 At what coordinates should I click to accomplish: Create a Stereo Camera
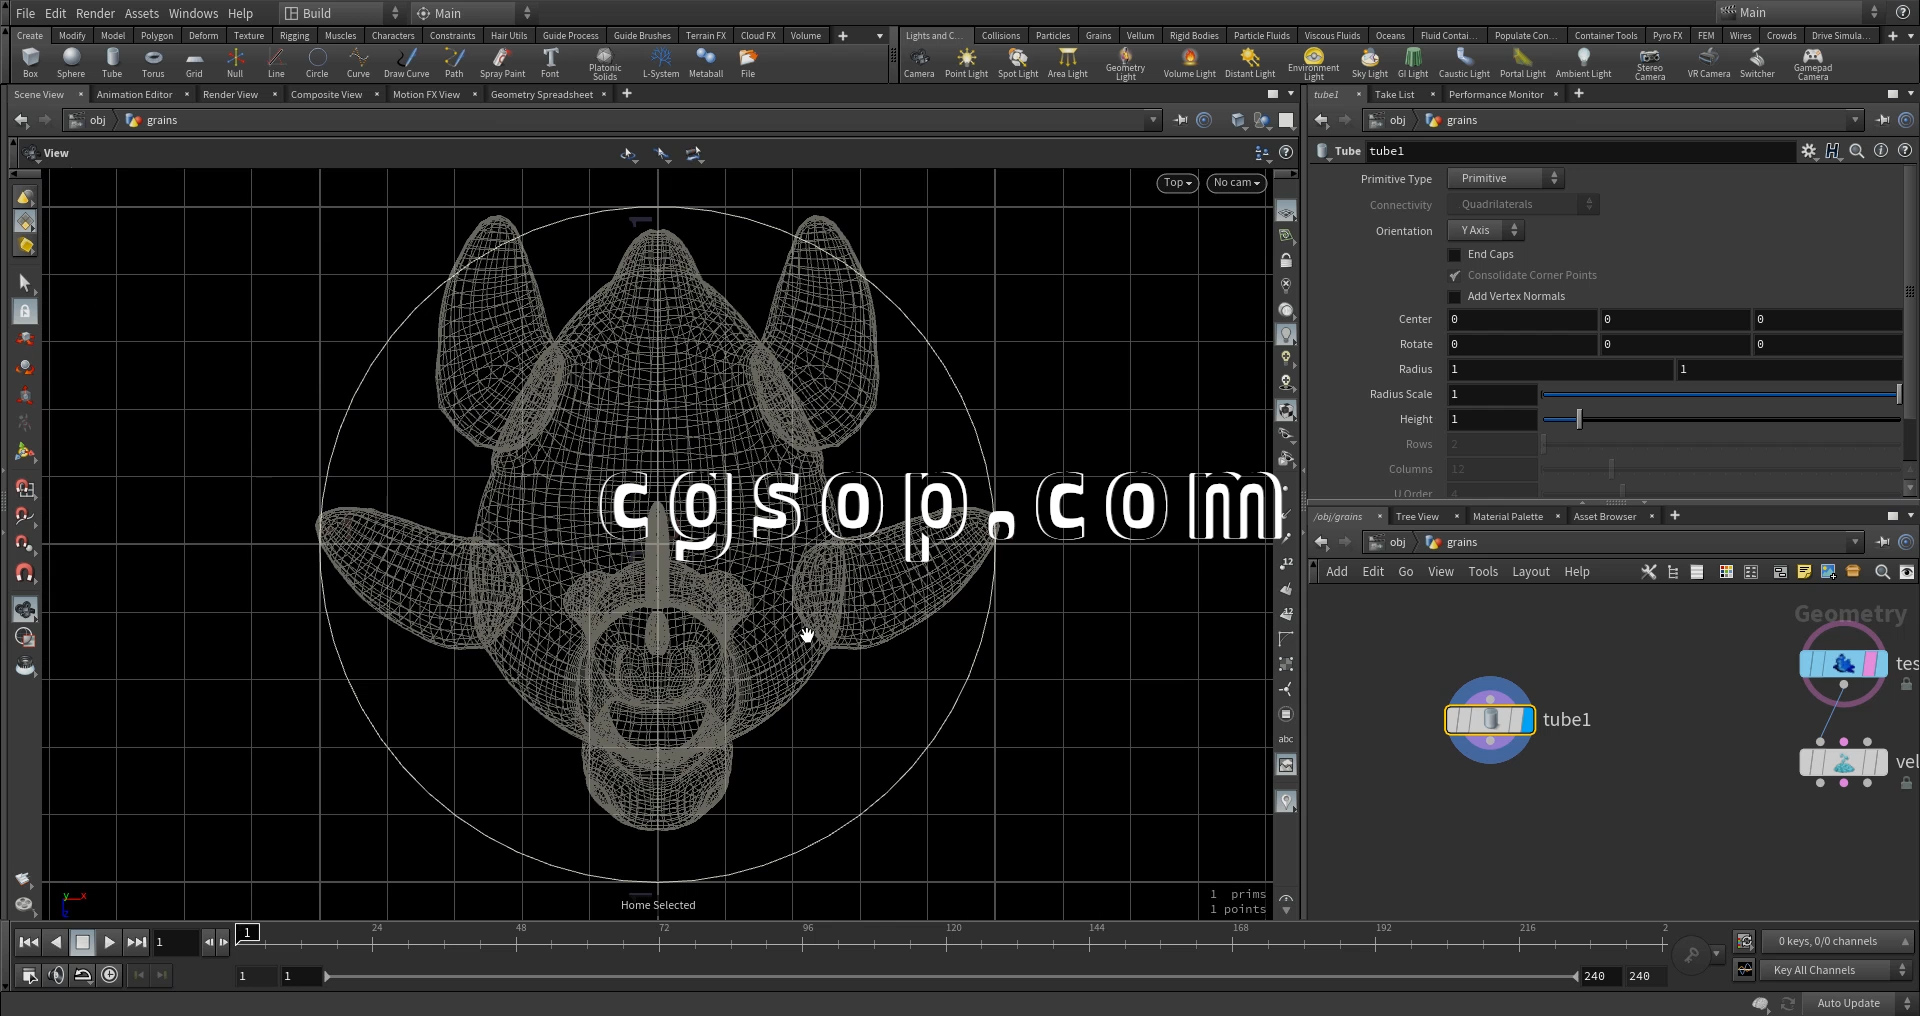(1650, 65)
